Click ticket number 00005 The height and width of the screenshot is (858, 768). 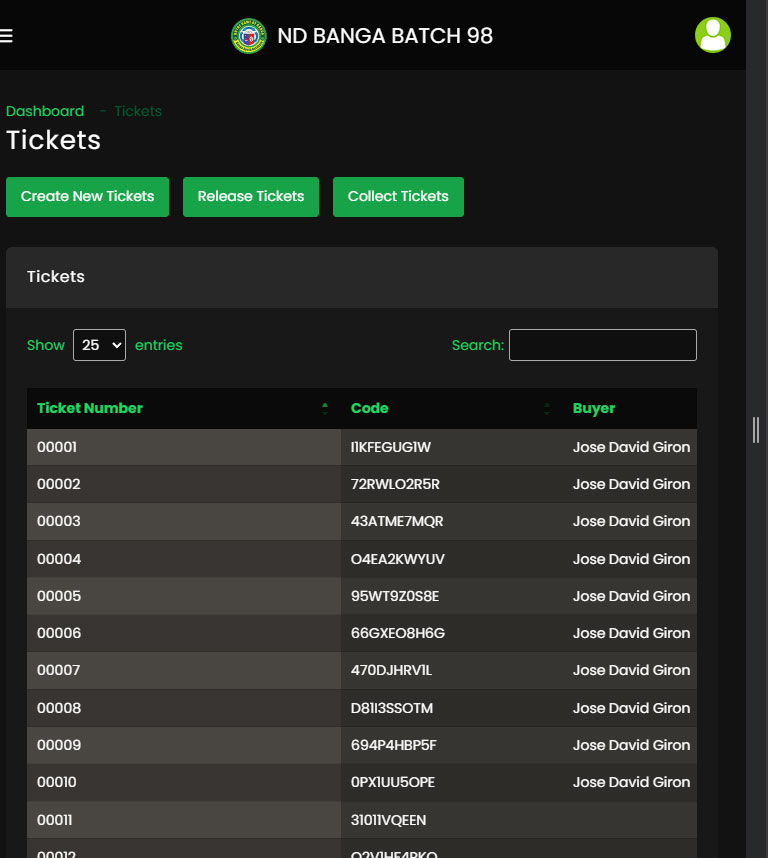pos(58,596)
